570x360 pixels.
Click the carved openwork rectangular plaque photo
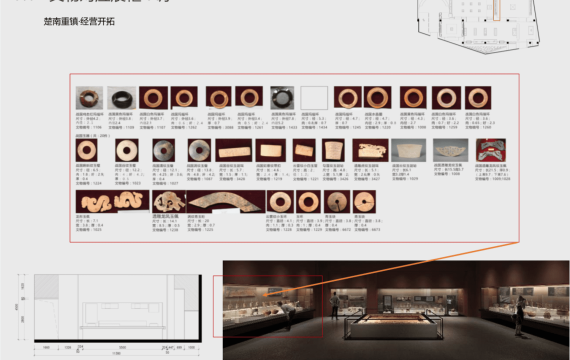(370, 150)
